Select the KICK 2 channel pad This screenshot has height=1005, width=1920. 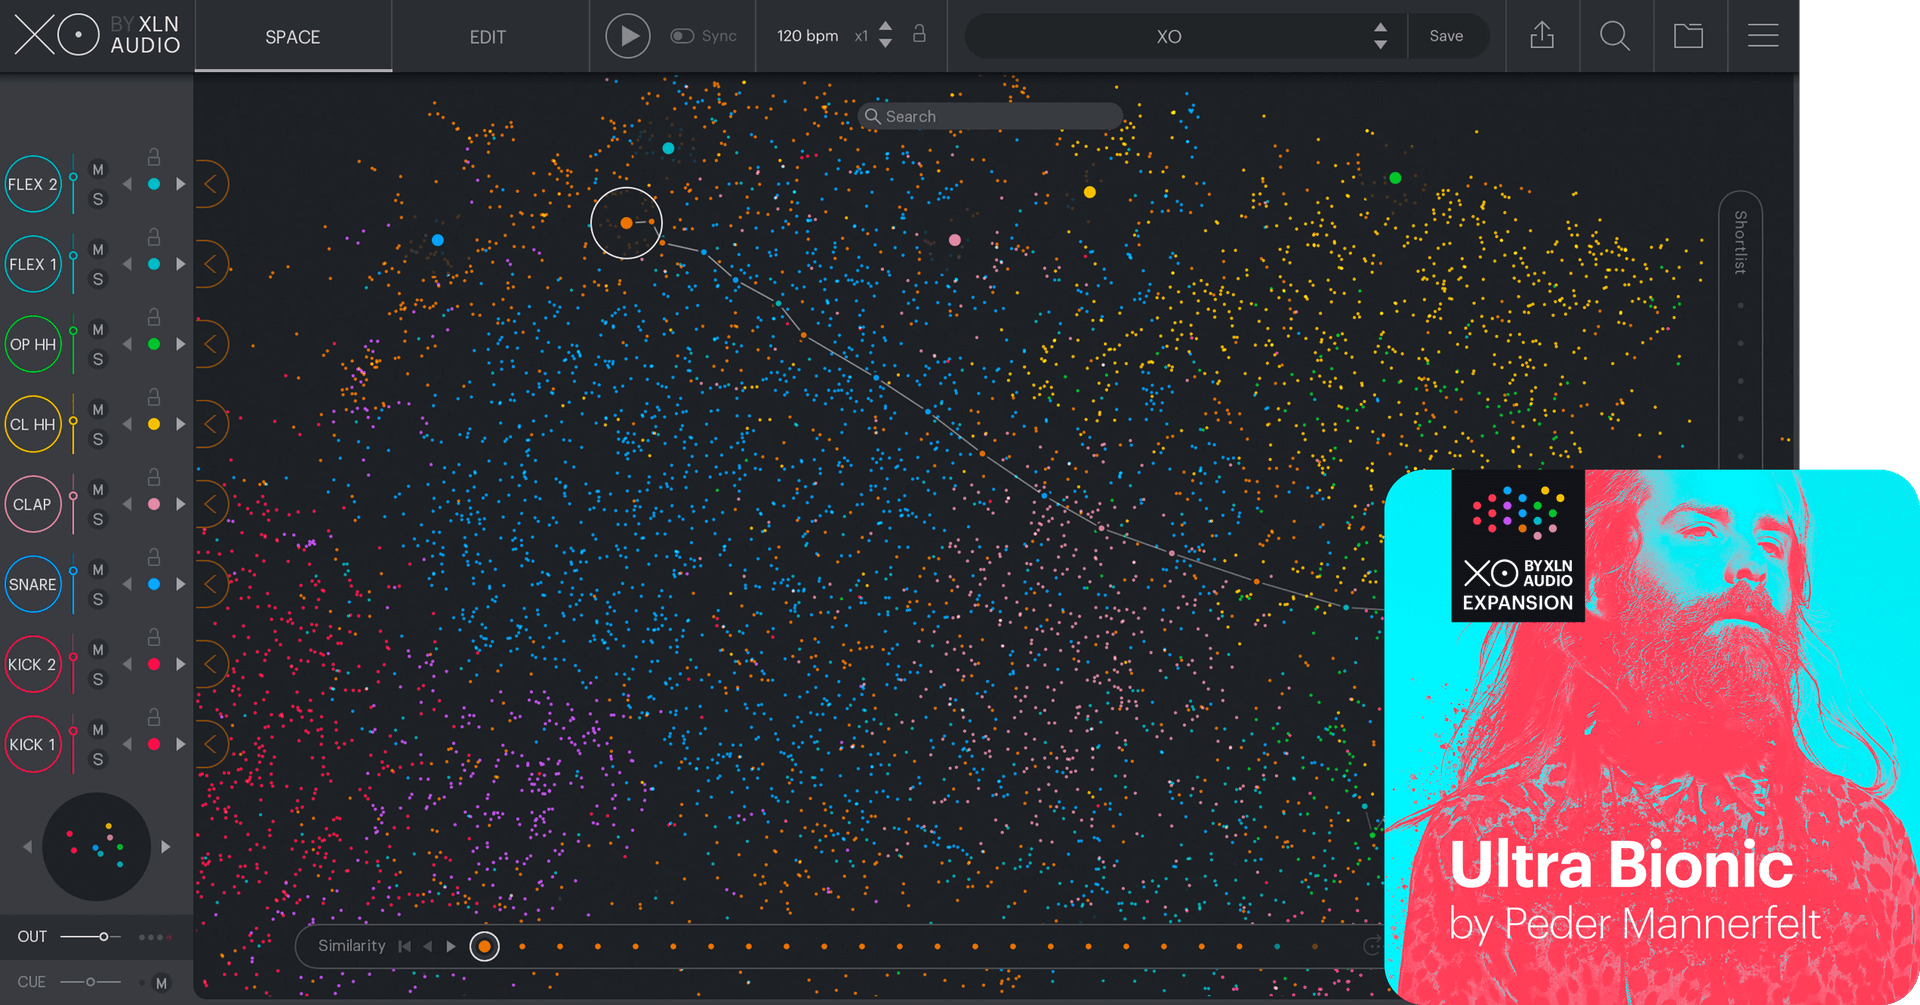[33, 664]
